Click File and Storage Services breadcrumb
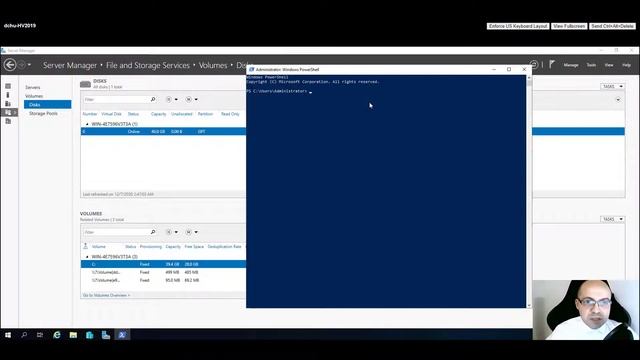Image resolution: width=640 pixels, height=360 pixels. click(x=148, y=65)
